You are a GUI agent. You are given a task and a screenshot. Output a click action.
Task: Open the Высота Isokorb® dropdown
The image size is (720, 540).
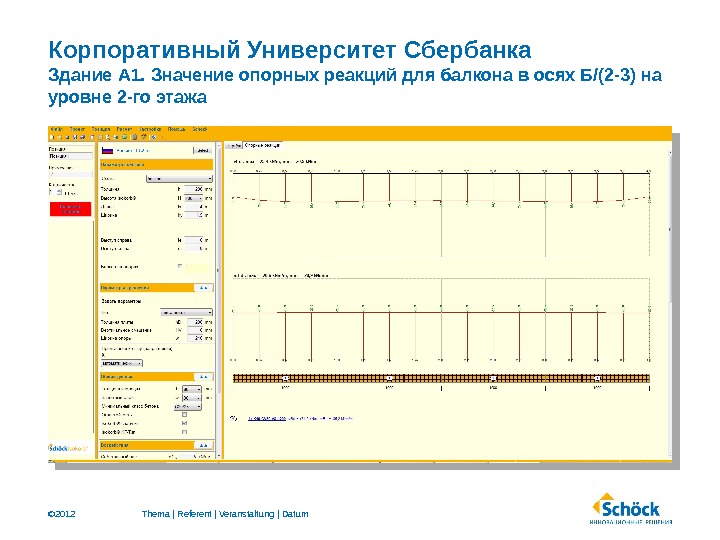(x=193, y=198)
